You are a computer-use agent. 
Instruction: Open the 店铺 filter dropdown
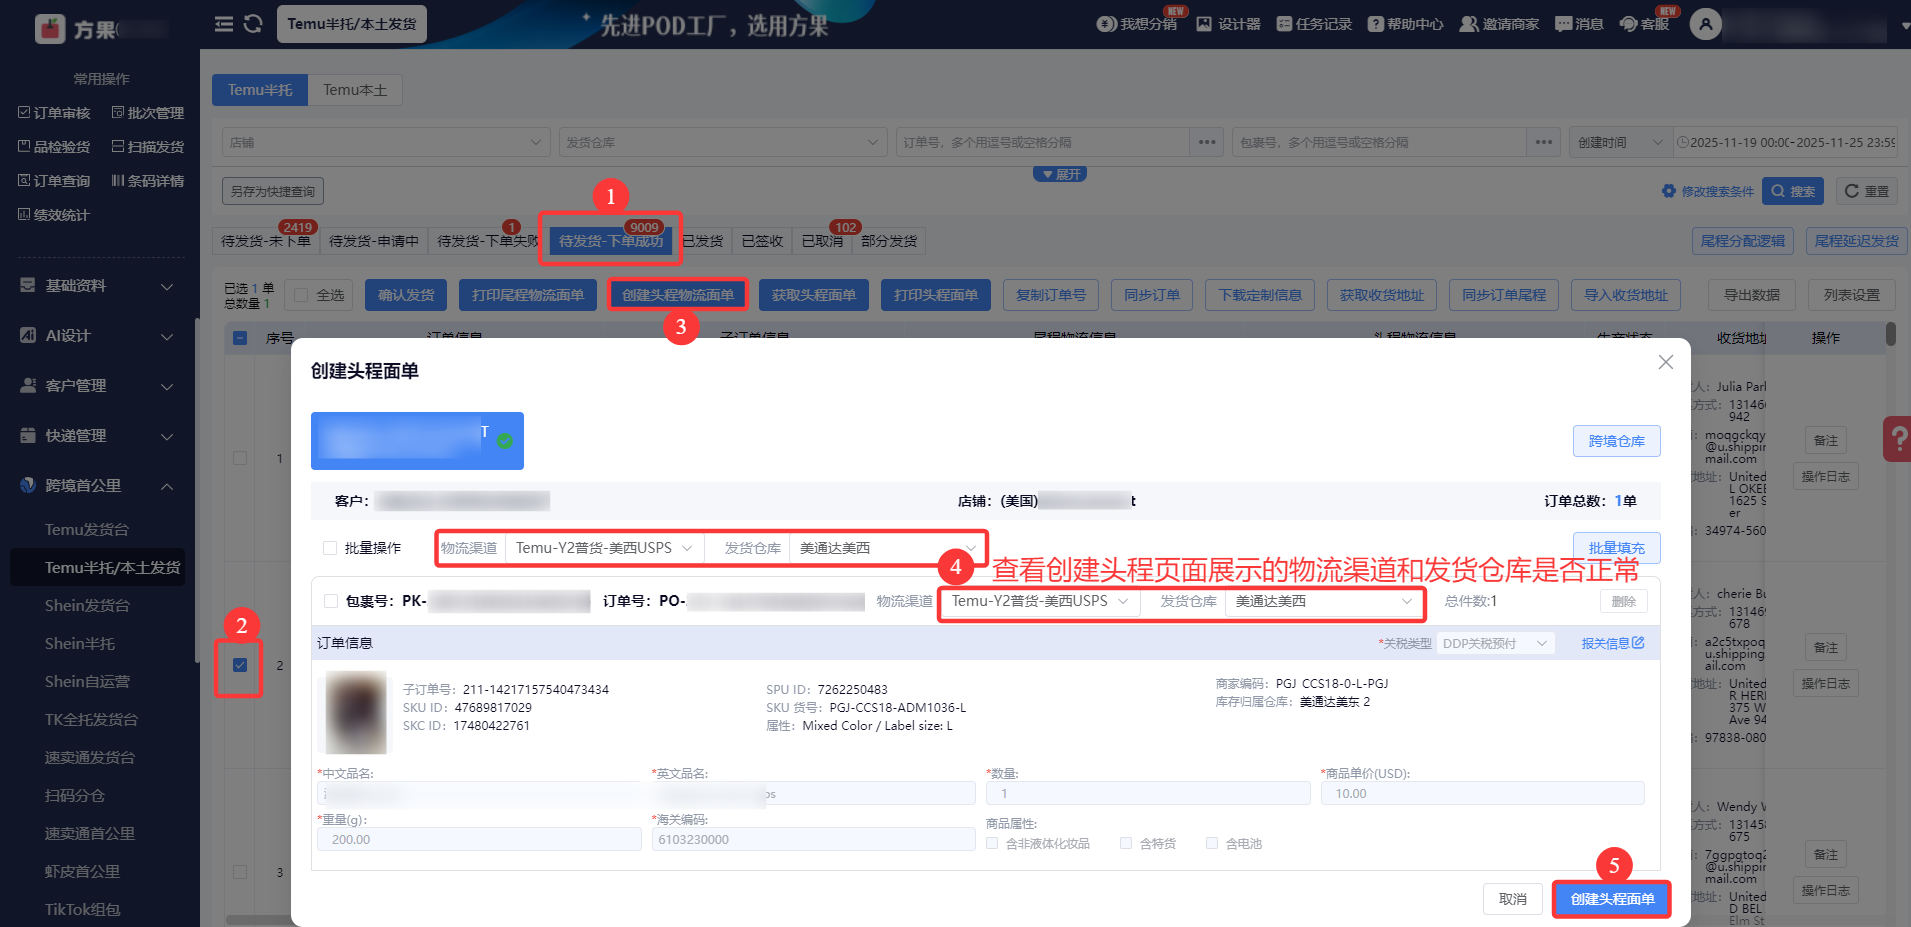(x=386, y=142)
